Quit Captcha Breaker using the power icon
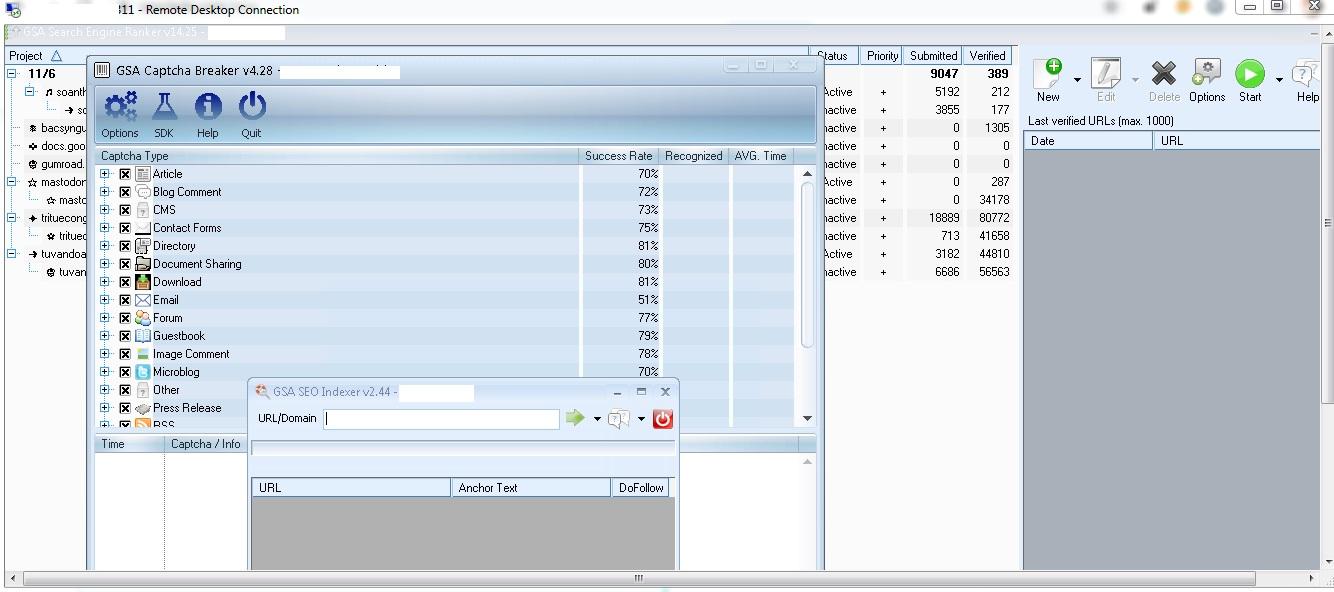The height and width of the screenshot is (592, 1334). point(251,104)
